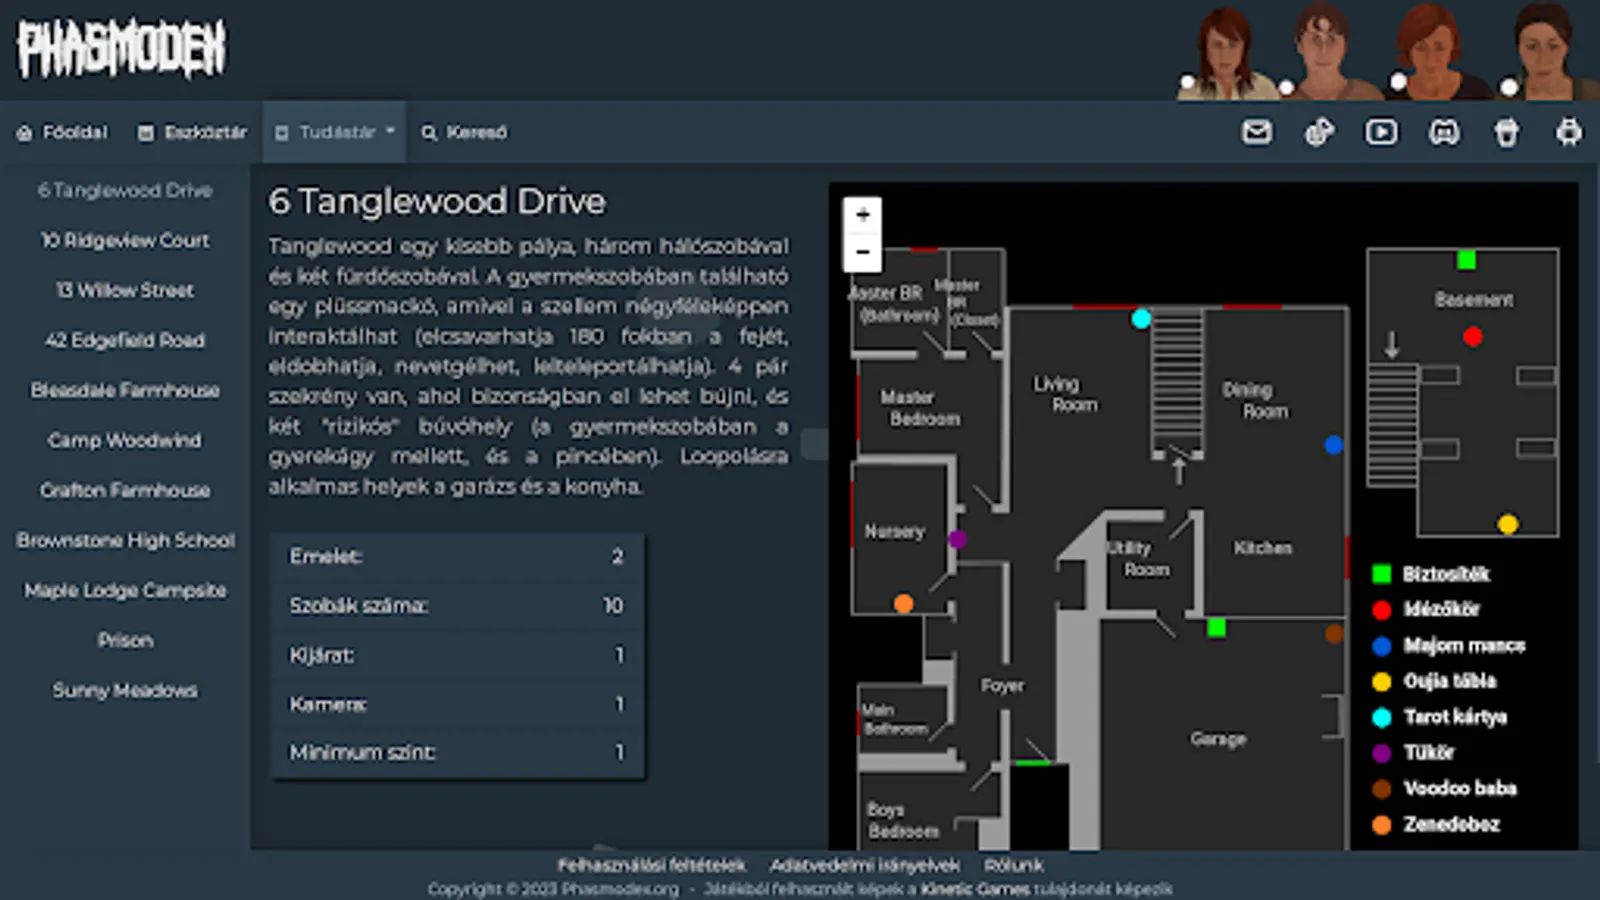Click the Kitchen label on map
The height and width of the screenshot is (900, 1600).
click(x=1262, y=548)
